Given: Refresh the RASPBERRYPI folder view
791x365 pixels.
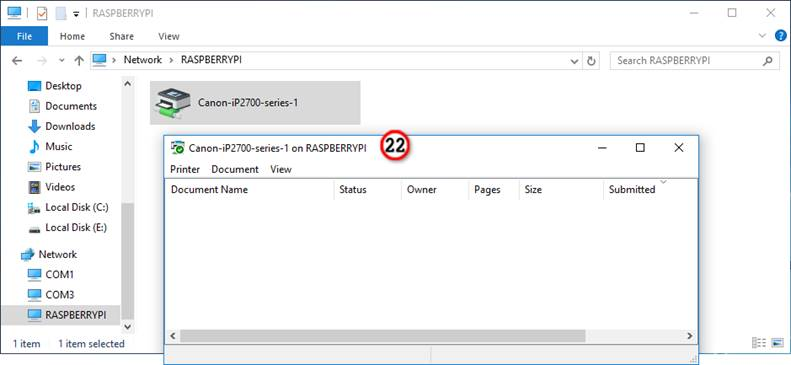Looking at the screenshot, I should (x=591, y=60).
